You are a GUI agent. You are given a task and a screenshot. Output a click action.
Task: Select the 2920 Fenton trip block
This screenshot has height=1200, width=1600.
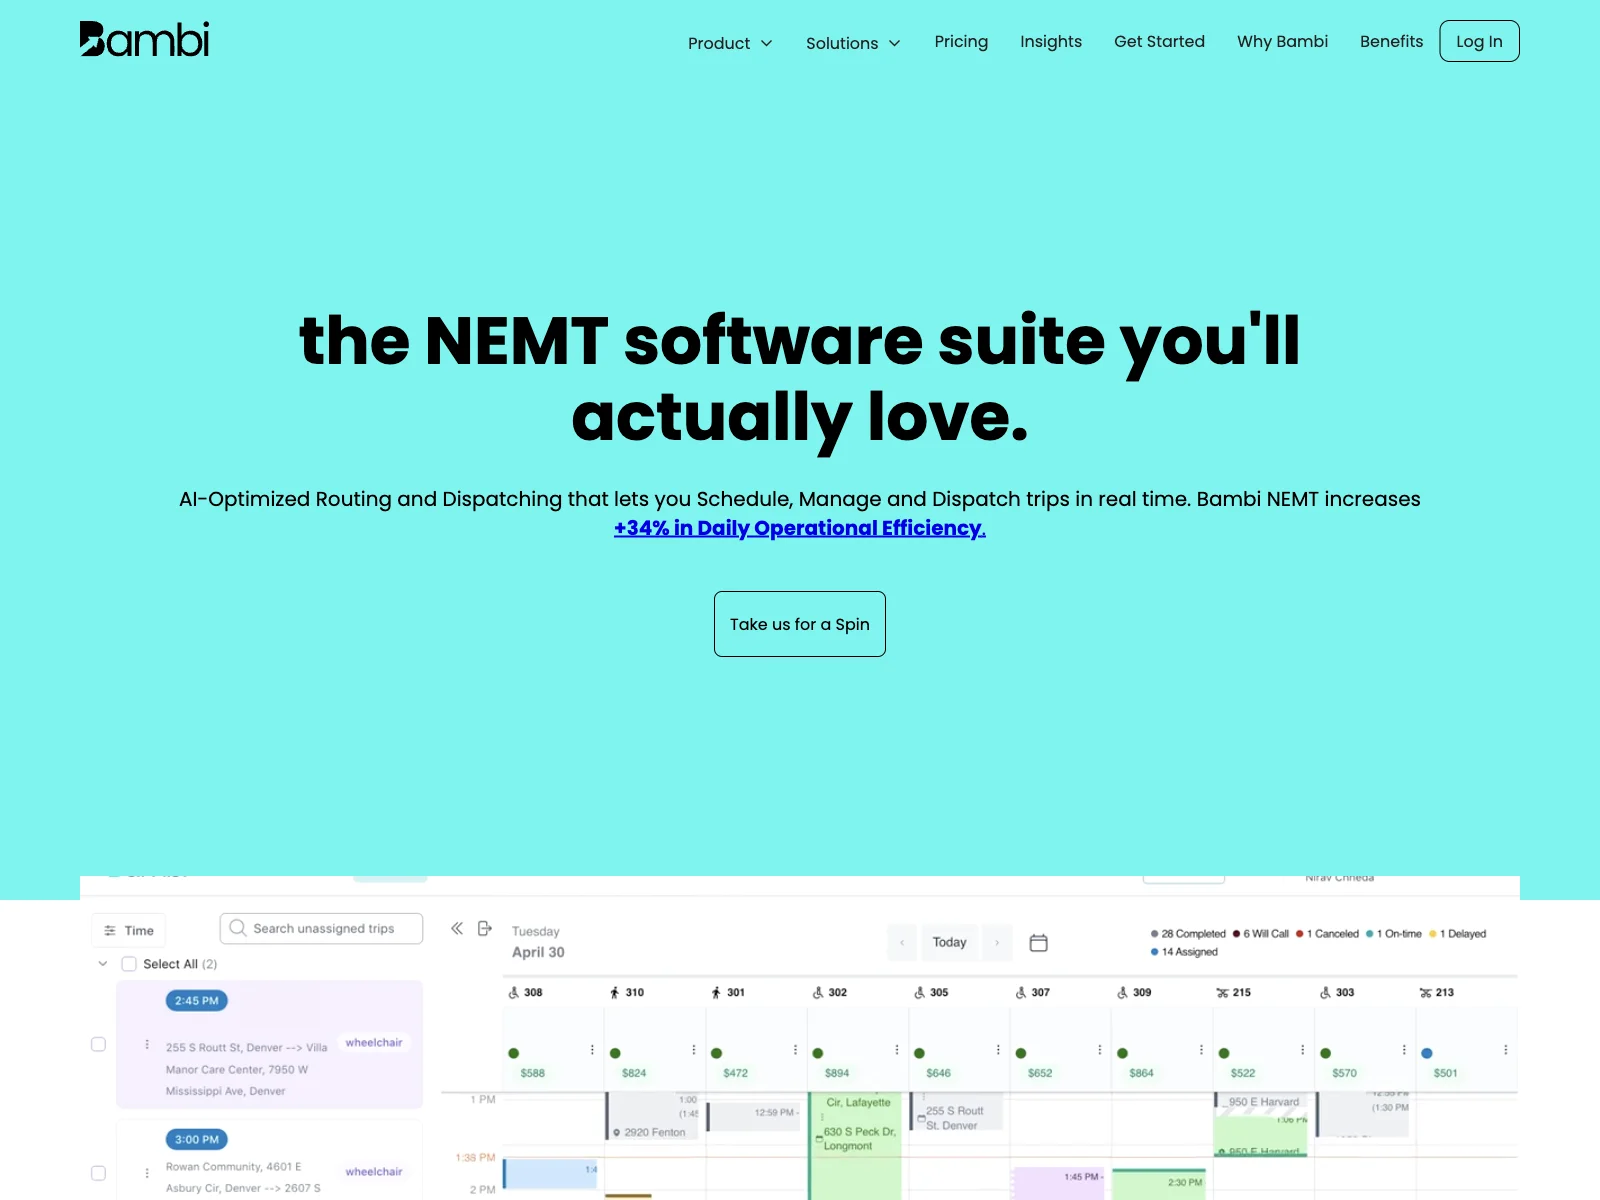coord(653,1116)
